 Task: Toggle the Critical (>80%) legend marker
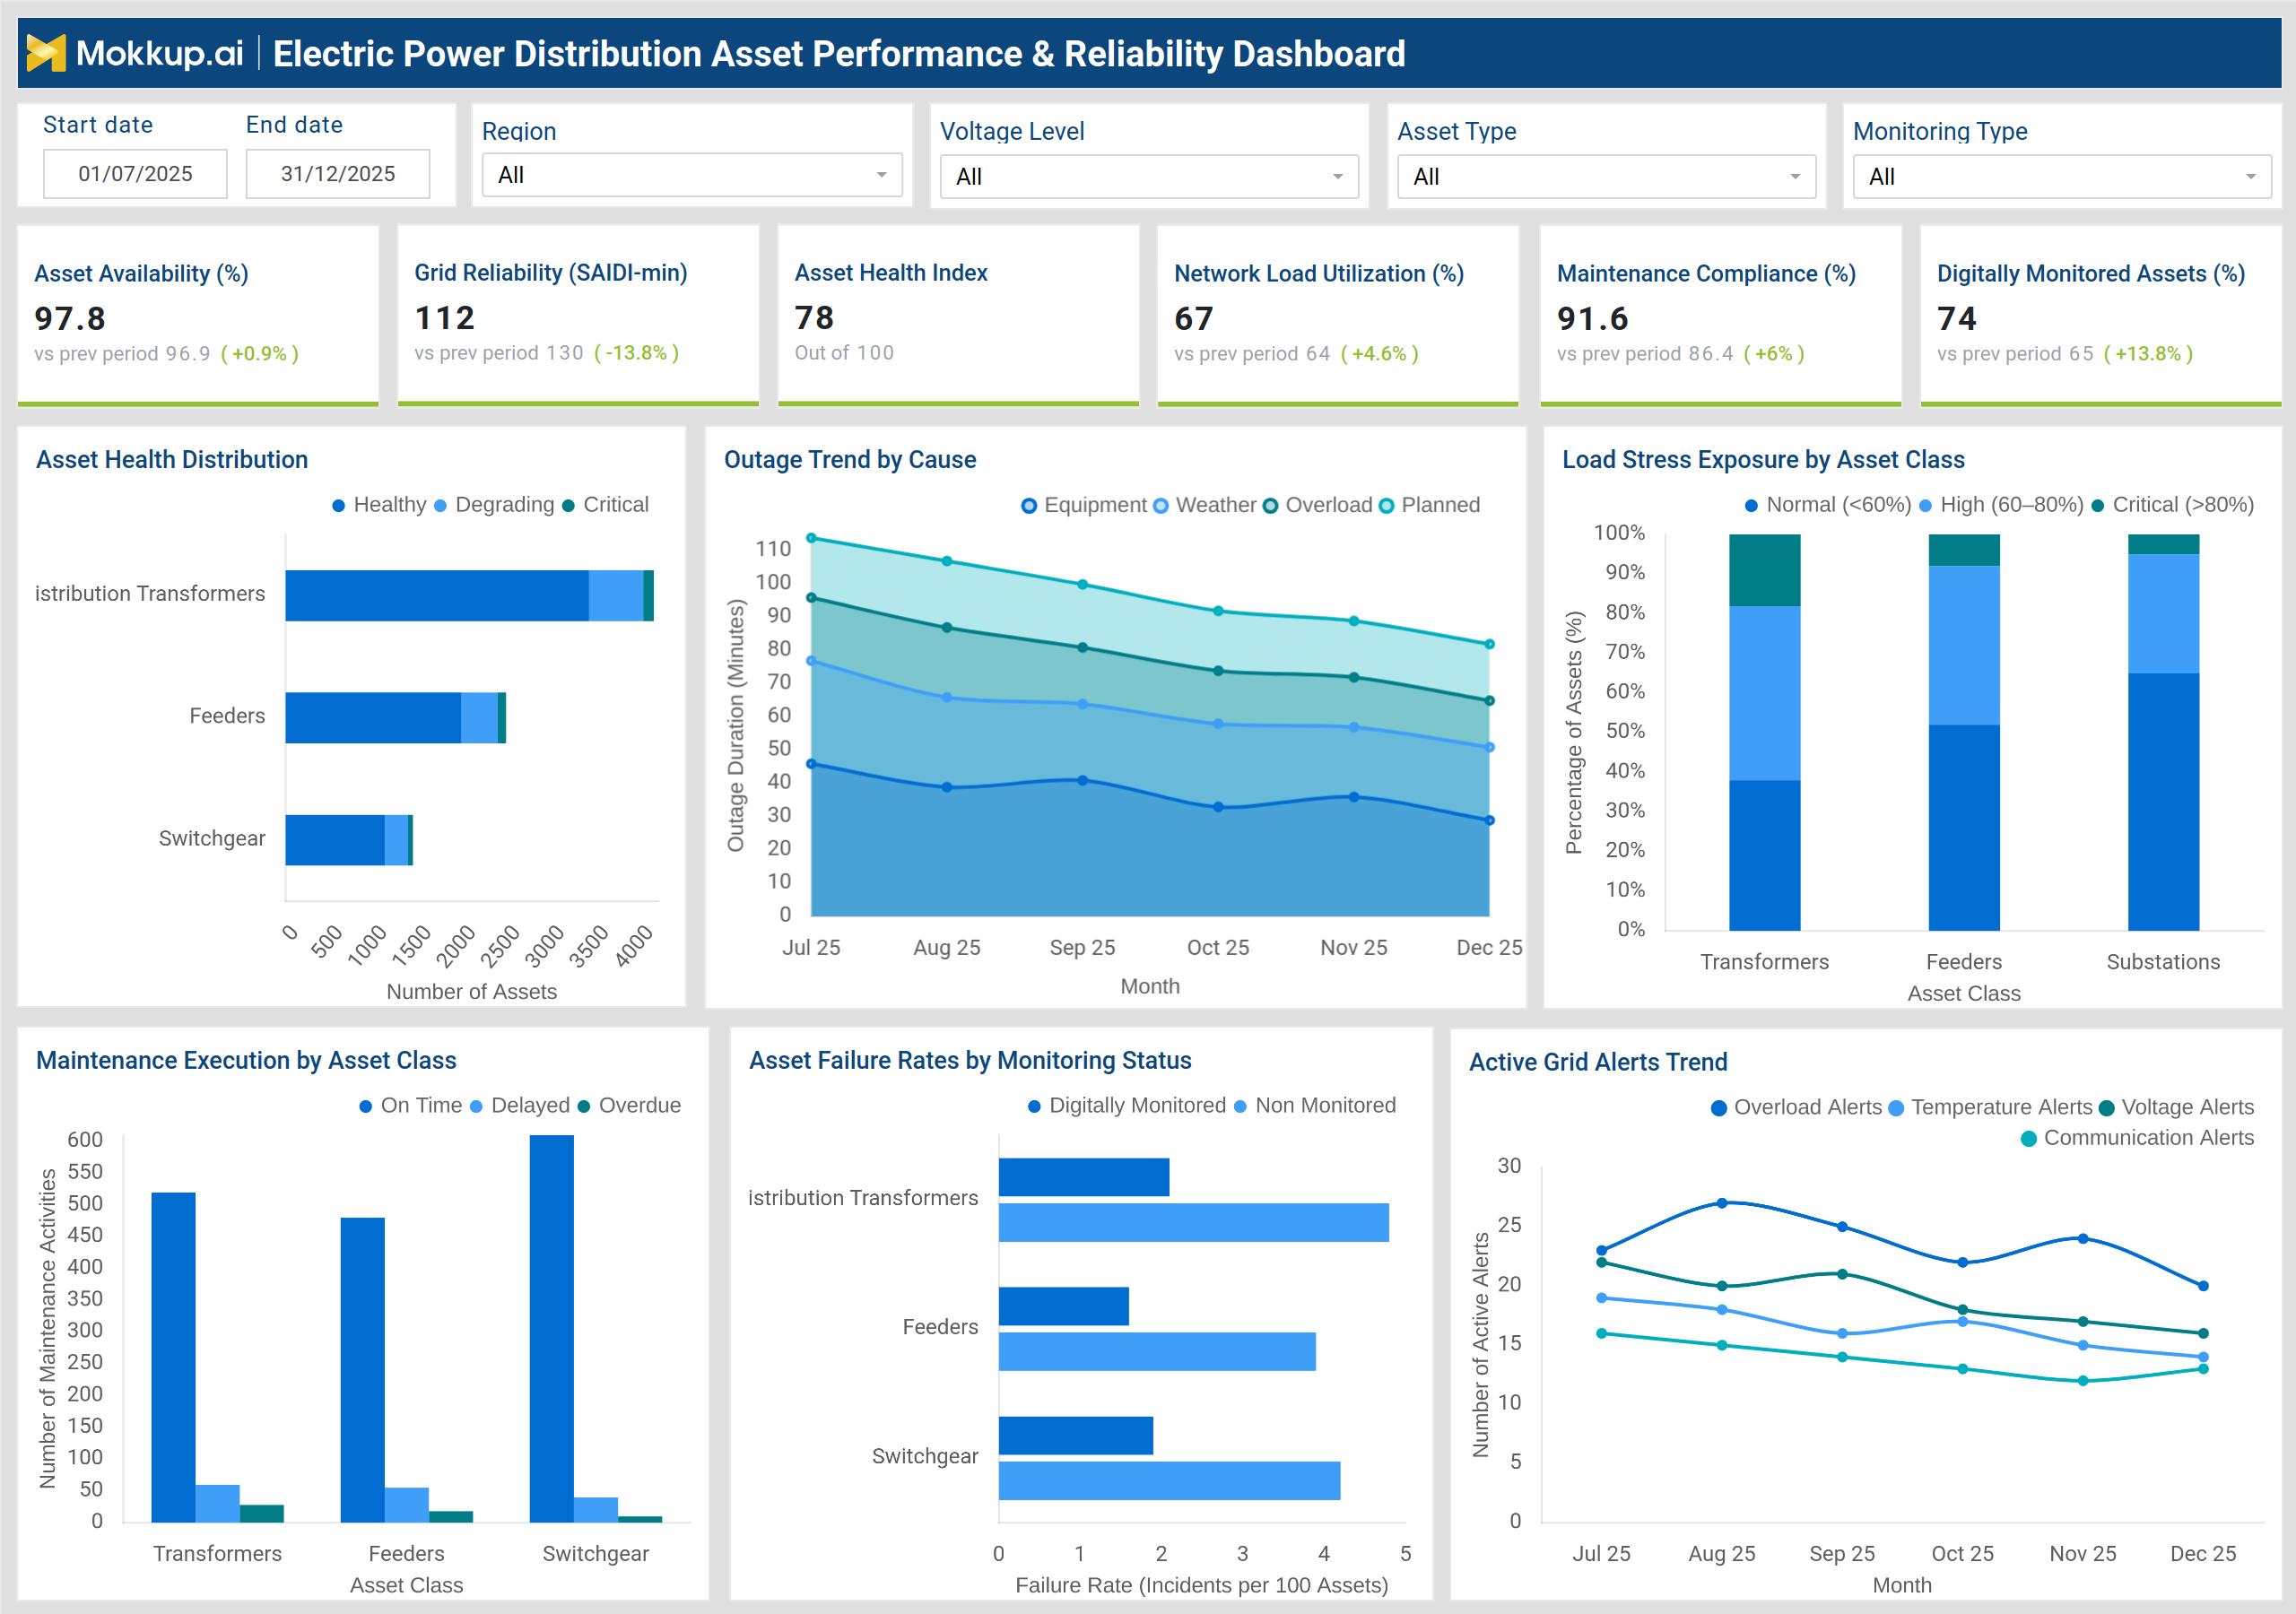click(2098, 506)
